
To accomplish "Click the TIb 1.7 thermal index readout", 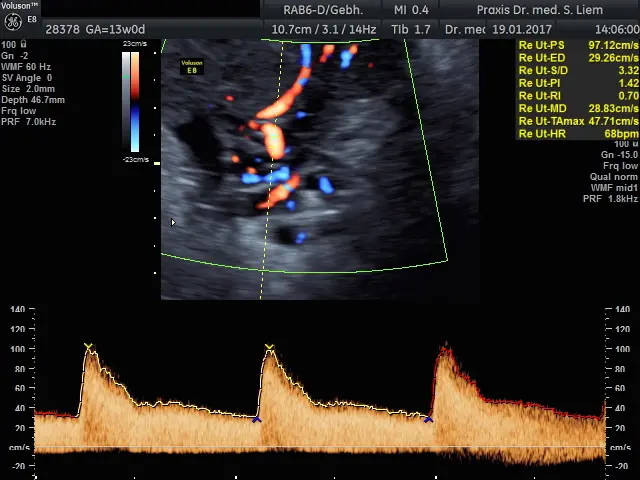I will pyautogui.click(x=410, y=30).
